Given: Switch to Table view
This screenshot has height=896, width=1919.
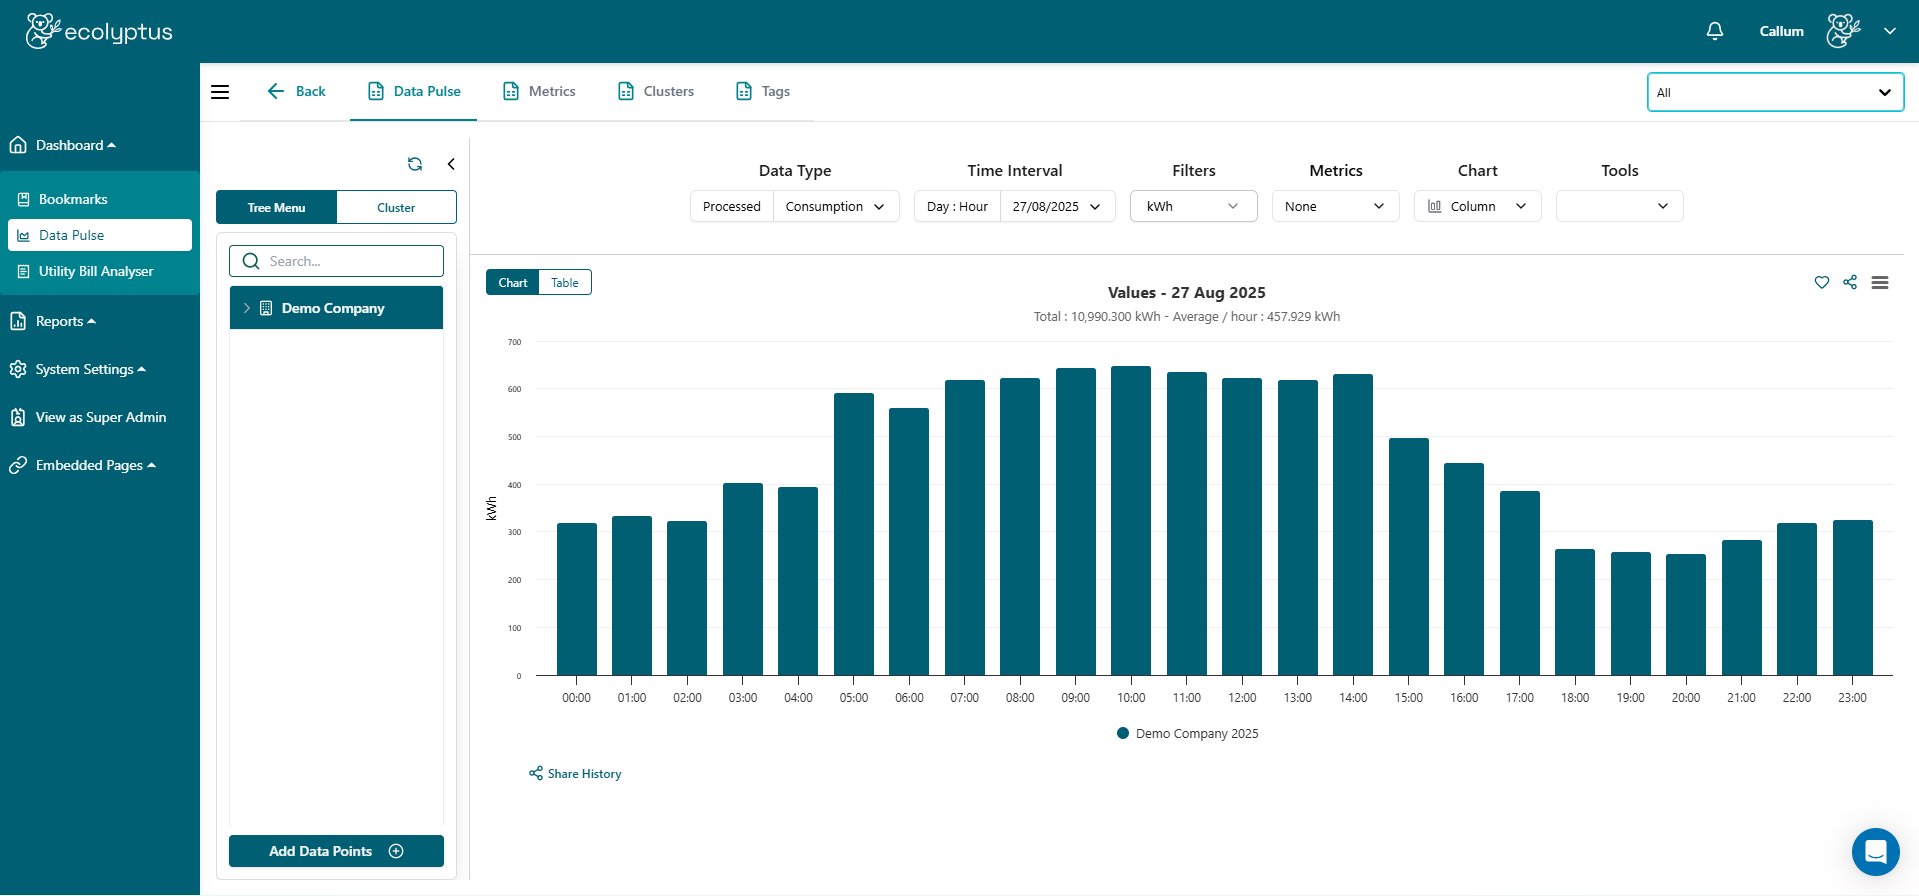Looking at the screenshot, I should tap(565, 283).
